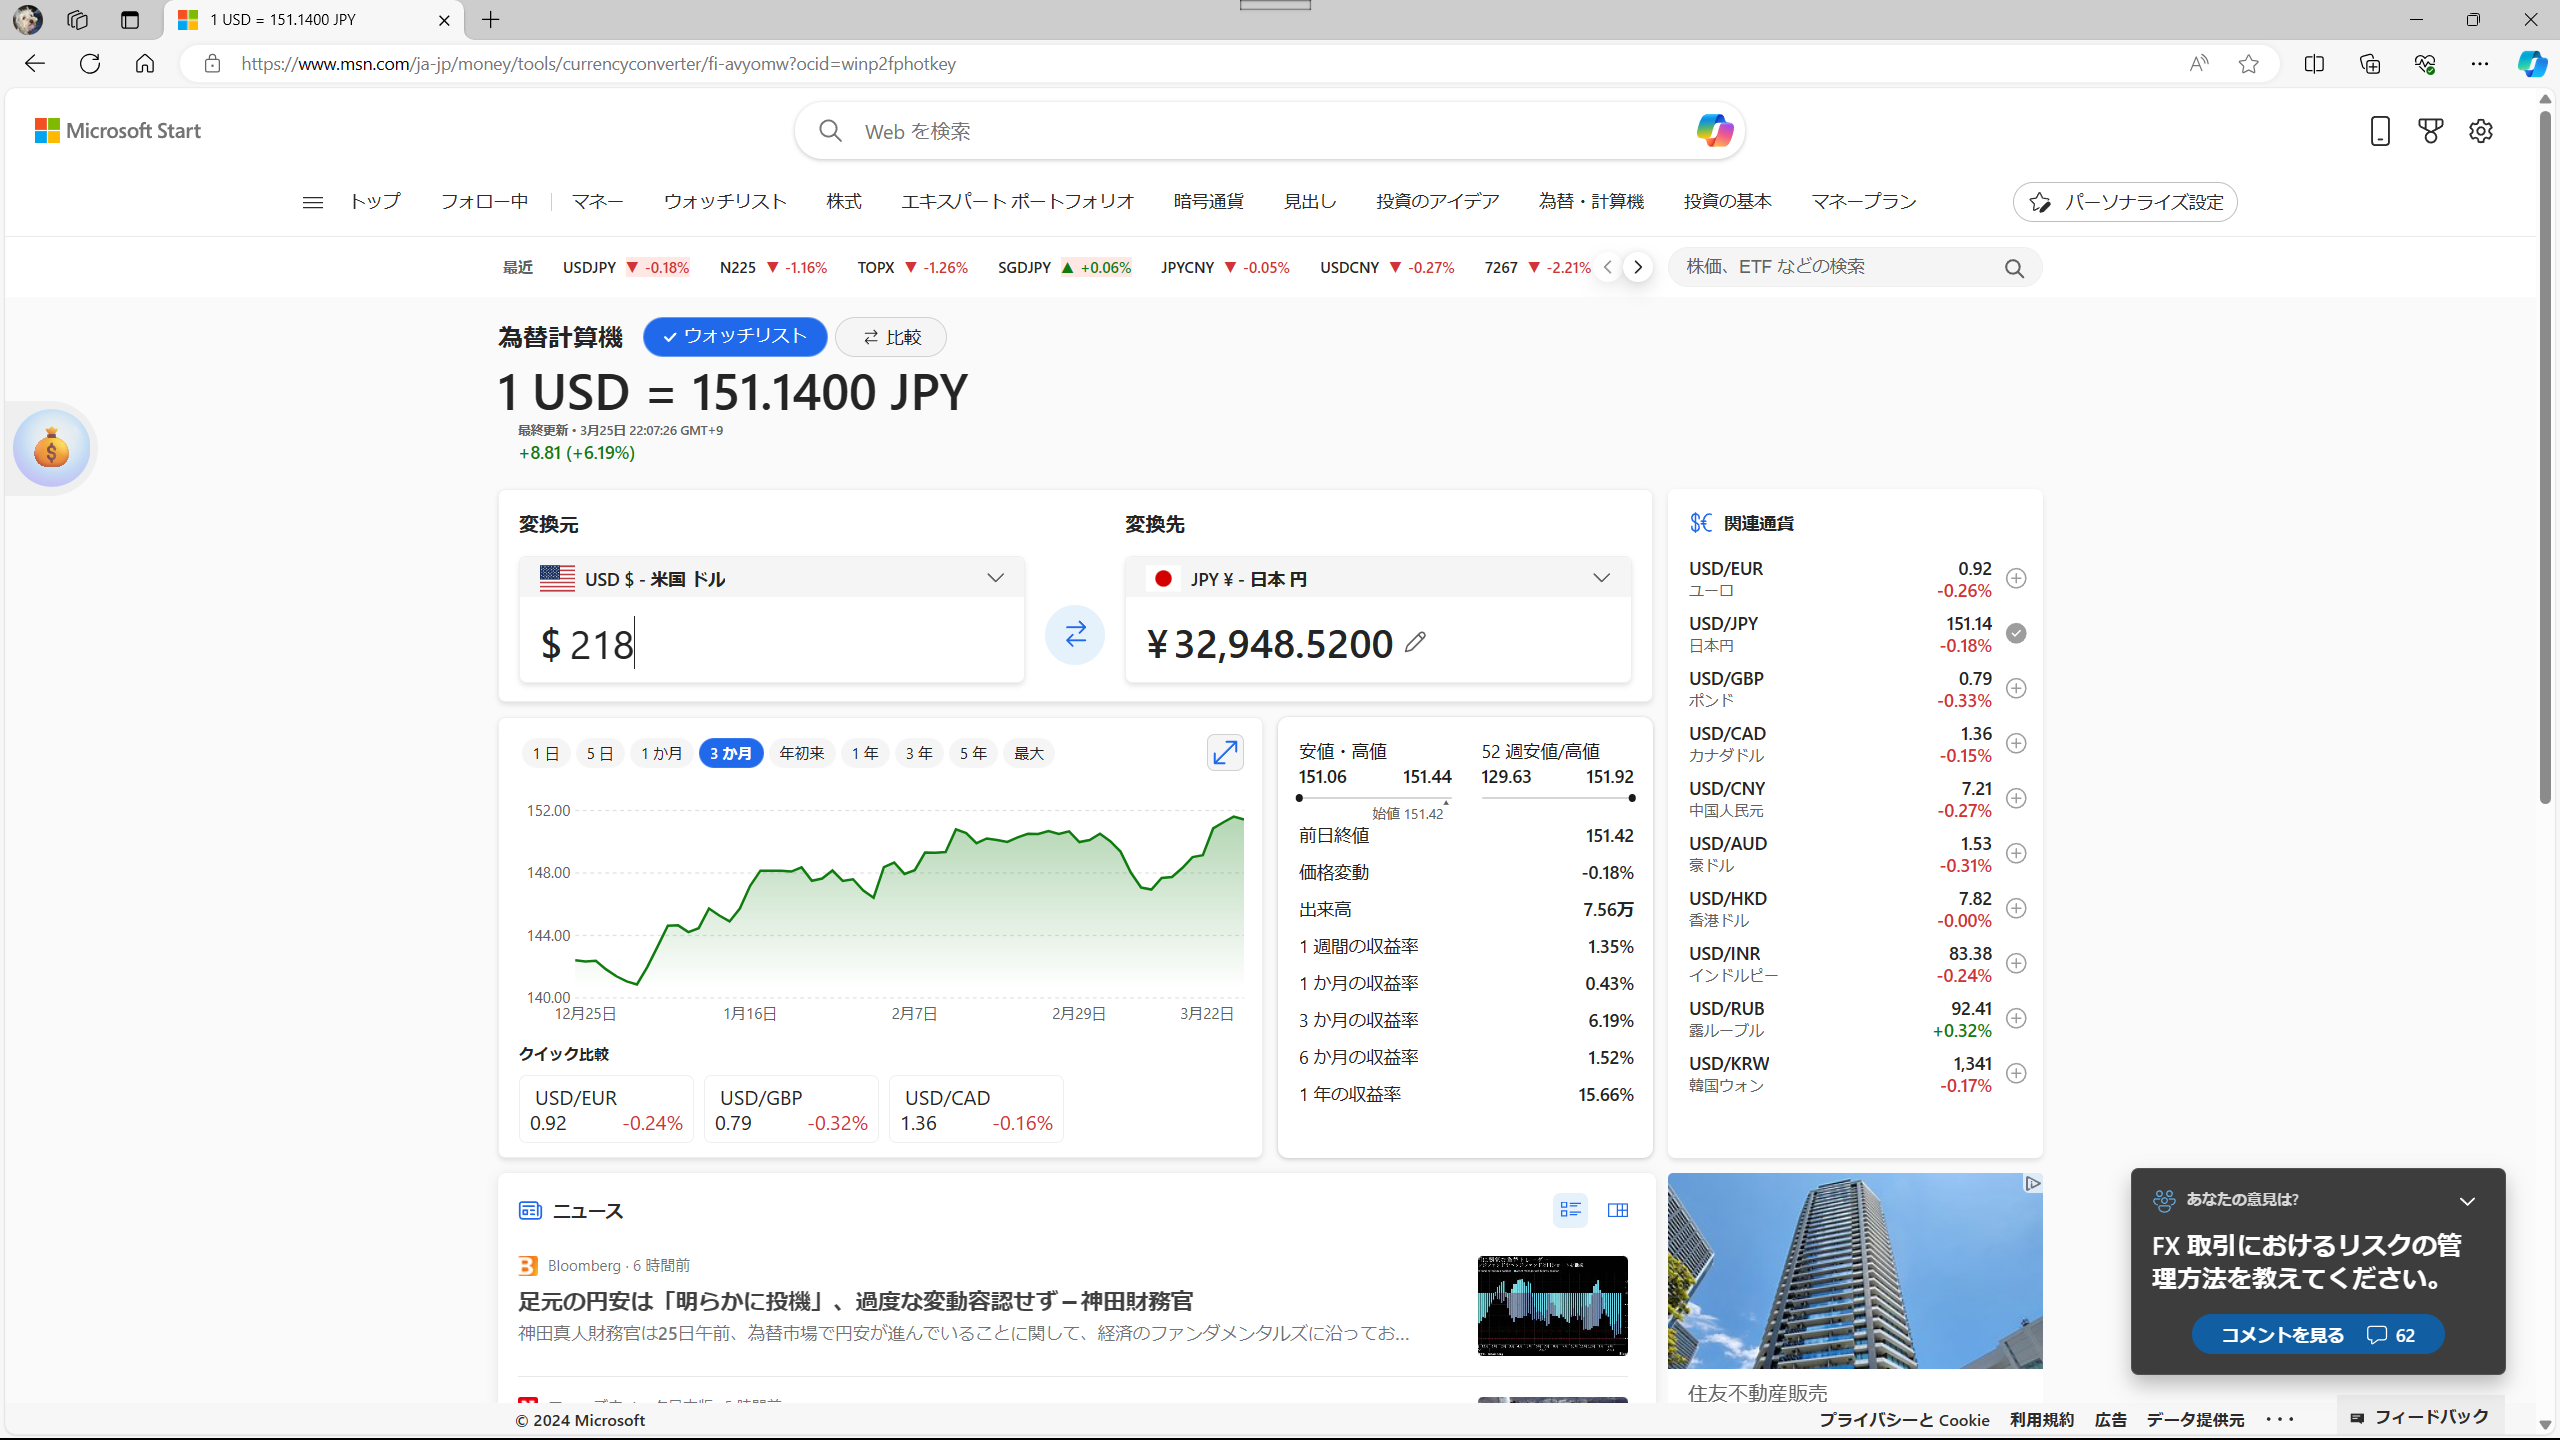Remove USD/JPY from the related currencies watchlist

pos(2017,633)
